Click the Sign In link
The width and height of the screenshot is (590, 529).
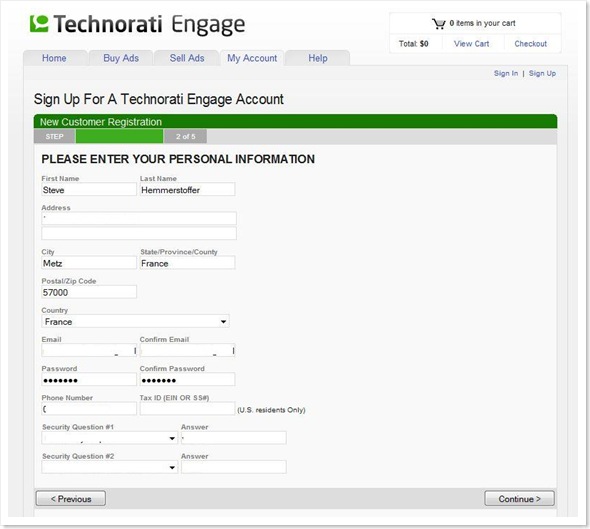point(506,73)
